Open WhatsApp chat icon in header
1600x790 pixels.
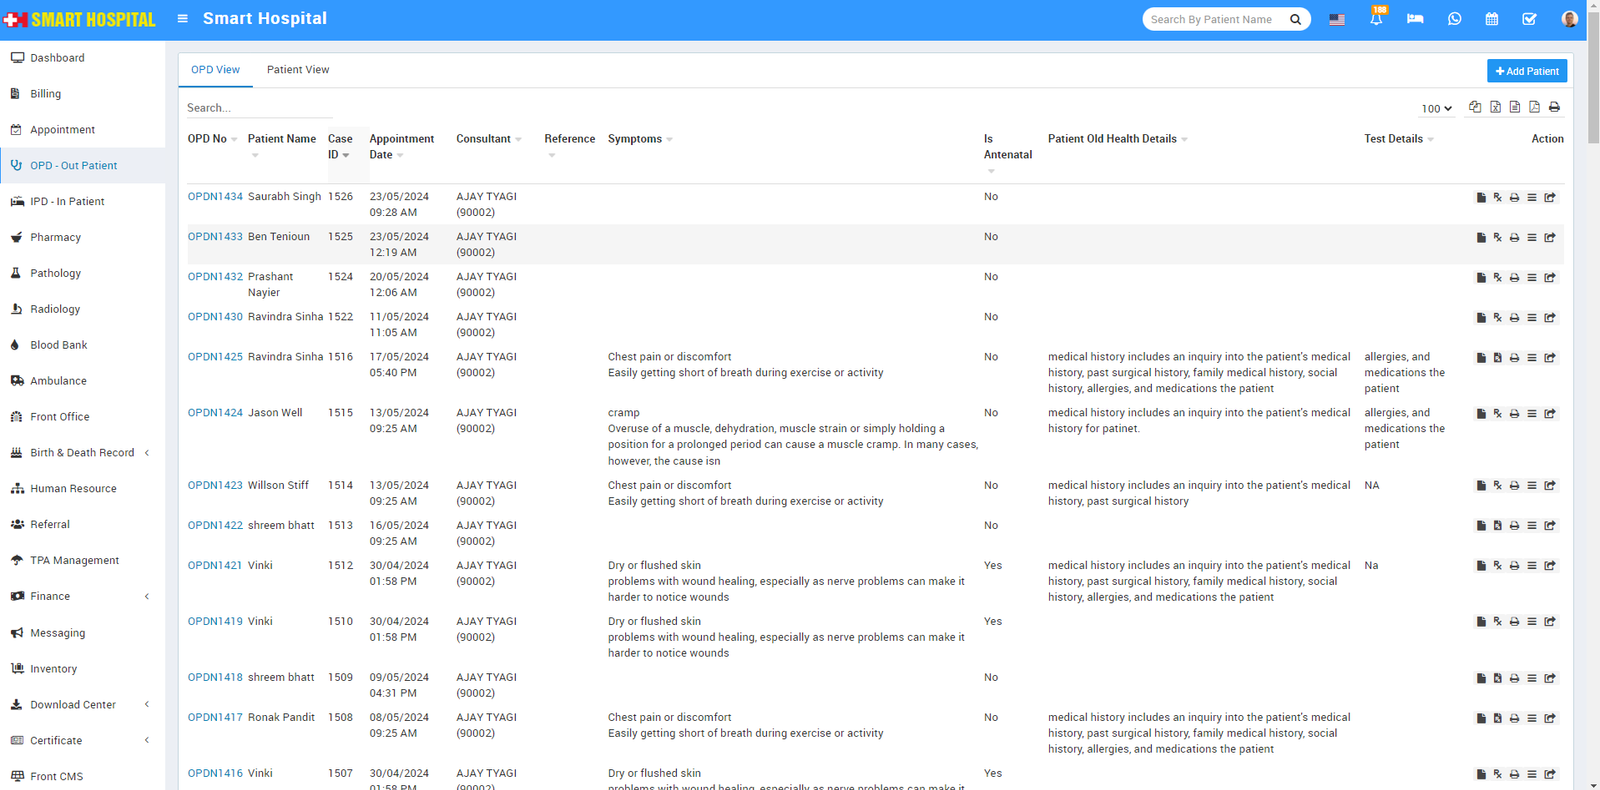click(x=1454, y=19)
